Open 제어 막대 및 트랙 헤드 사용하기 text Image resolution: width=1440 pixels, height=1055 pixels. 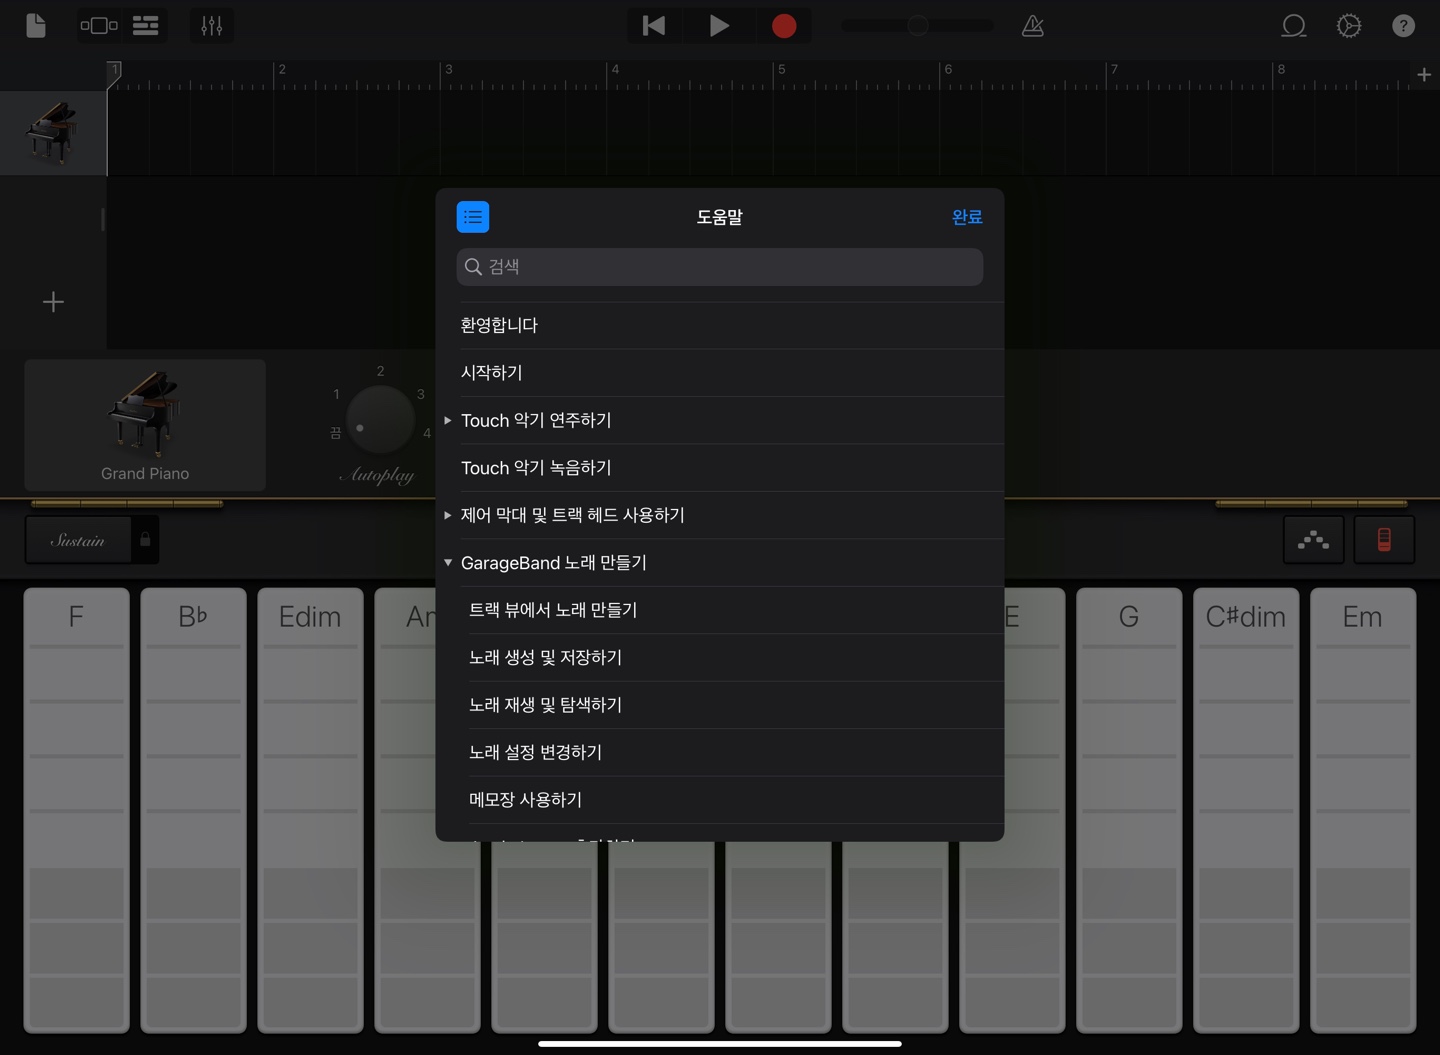573,515
